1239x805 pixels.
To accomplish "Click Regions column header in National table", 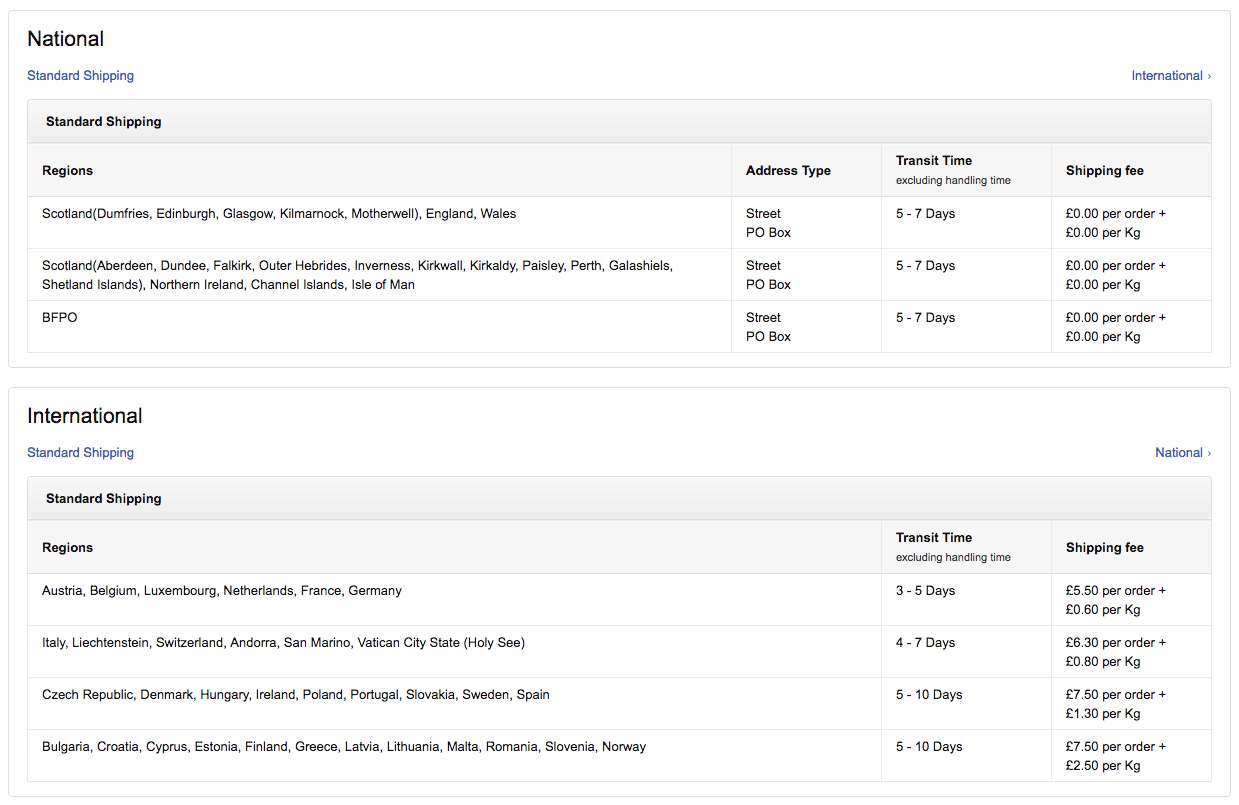I will coord(68,171).
